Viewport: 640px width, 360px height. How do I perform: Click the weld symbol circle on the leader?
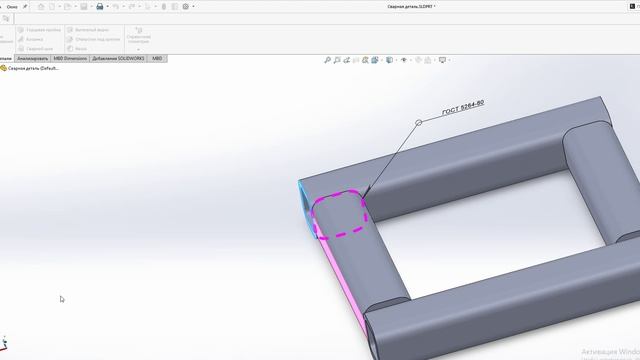[418, 122]
